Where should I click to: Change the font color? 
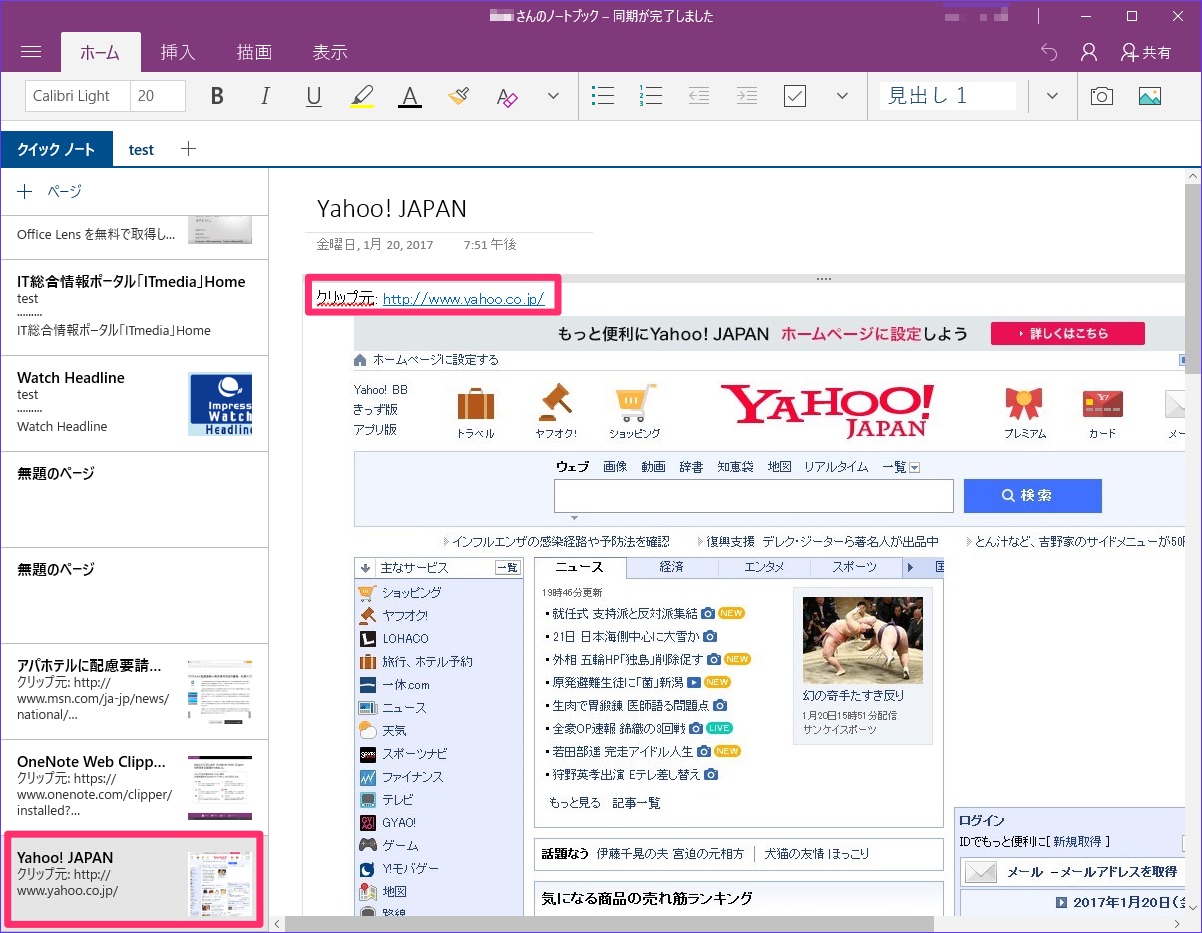click(x=410, y=96)
